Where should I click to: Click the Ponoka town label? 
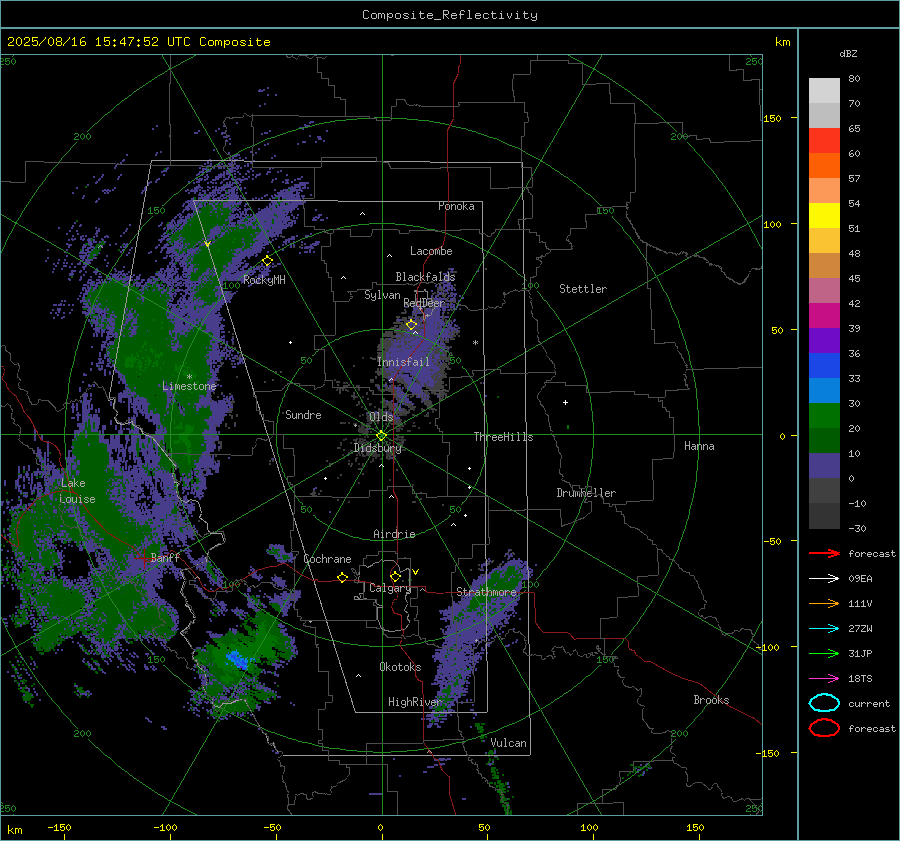(456, 206)
